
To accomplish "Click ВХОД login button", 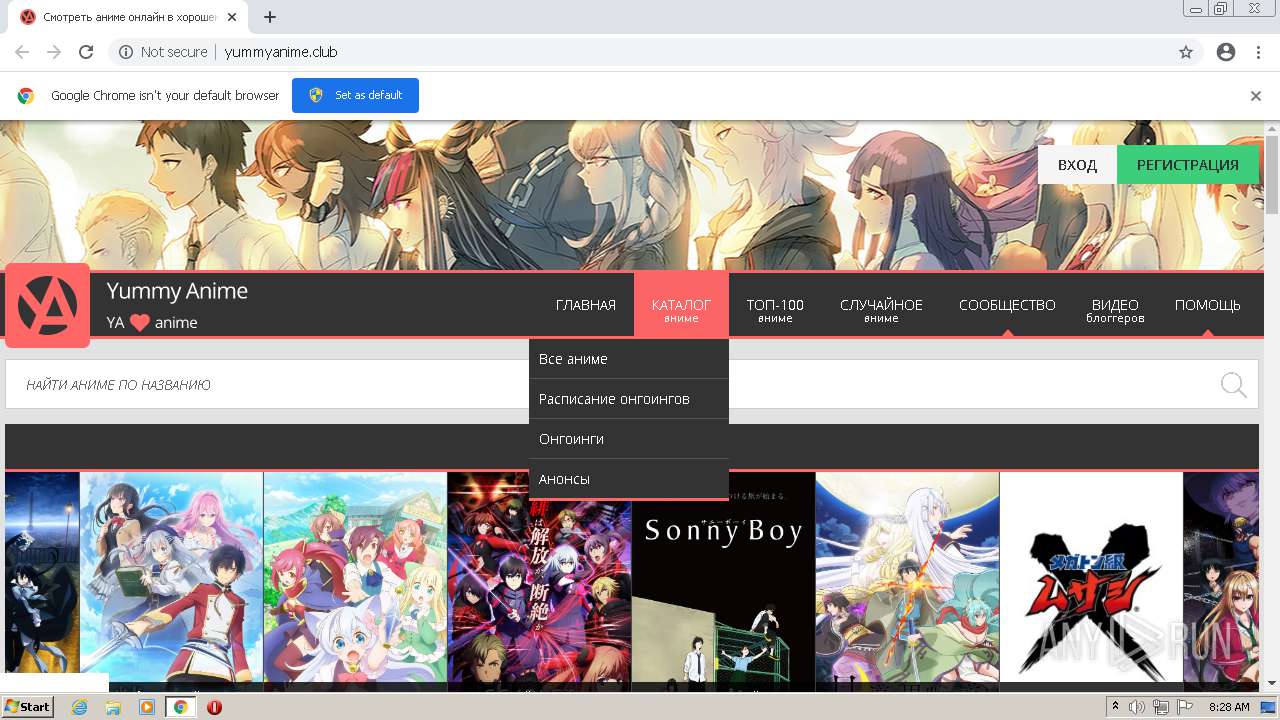I will (1077, 165).
